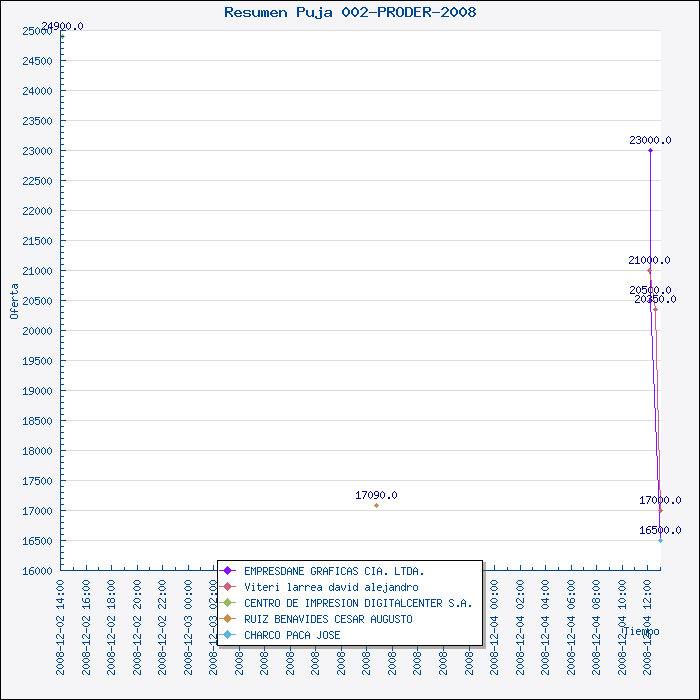Click the pink data point at 21000.0
Screen dimensions: 700x700
(649, 270)
